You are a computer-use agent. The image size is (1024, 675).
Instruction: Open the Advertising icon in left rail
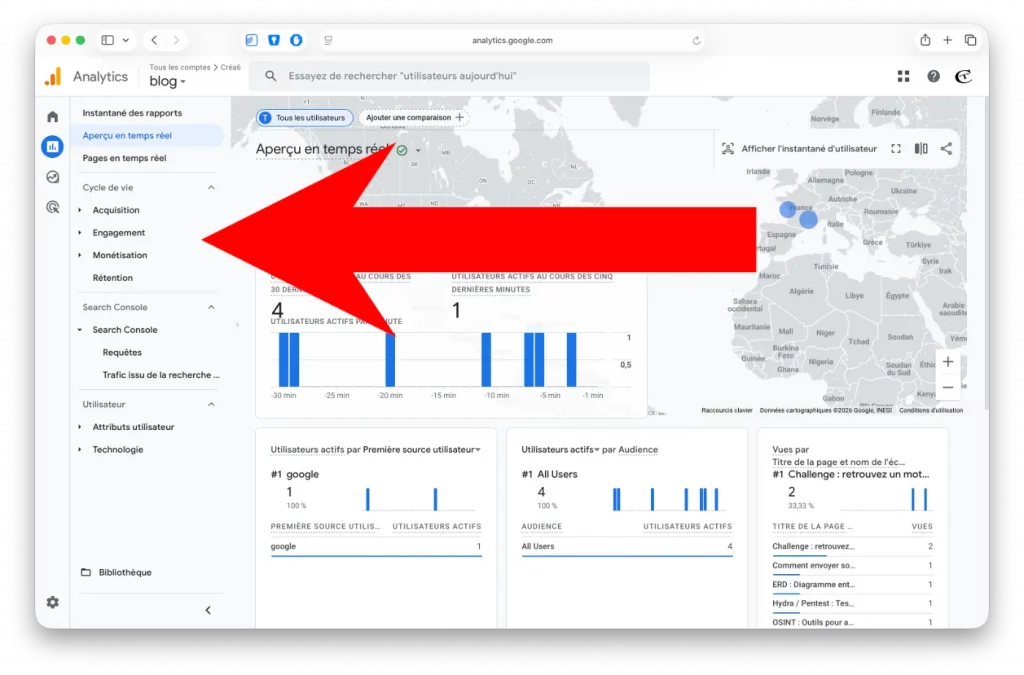tap(52, 207)
